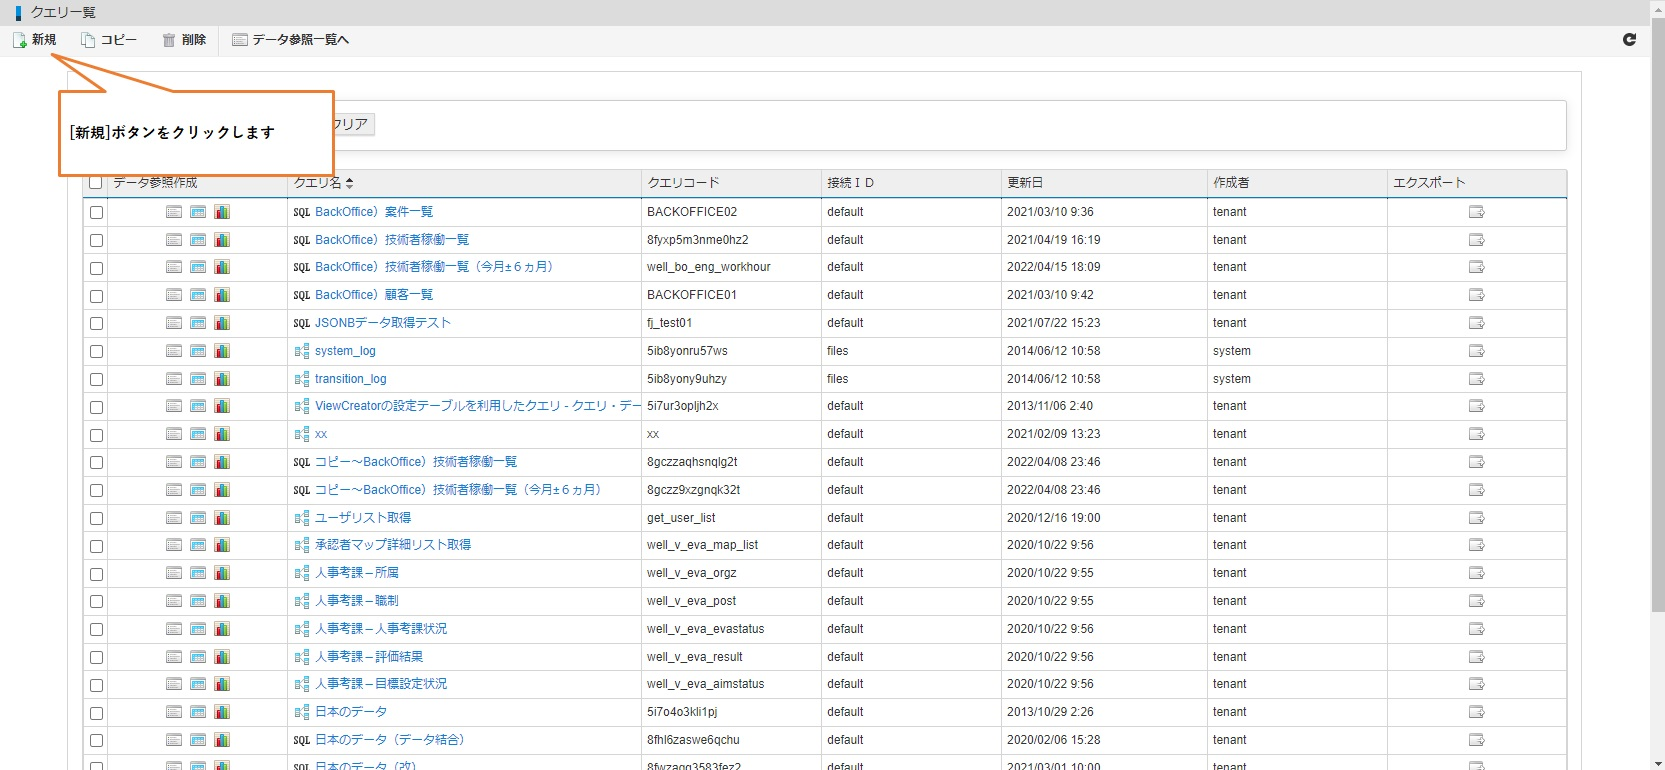This screenshot has width=1665, height=770.
Task: Toggle the select-all checkbox in table header
Action: point(96,183)
